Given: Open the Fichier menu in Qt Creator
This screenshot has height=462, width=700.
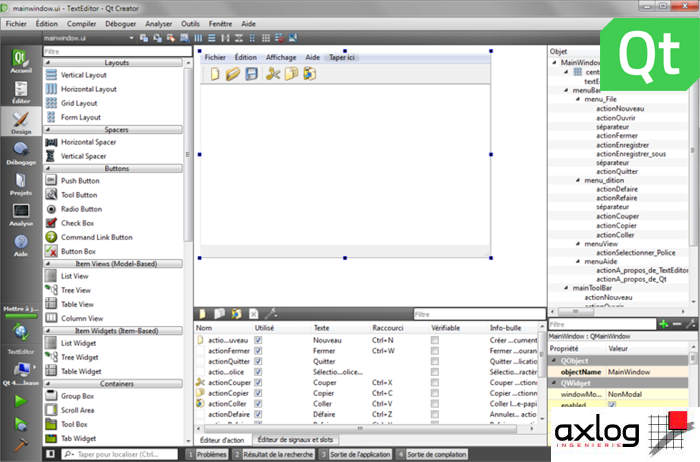Looking at the screenshot, I should [16, 24].
